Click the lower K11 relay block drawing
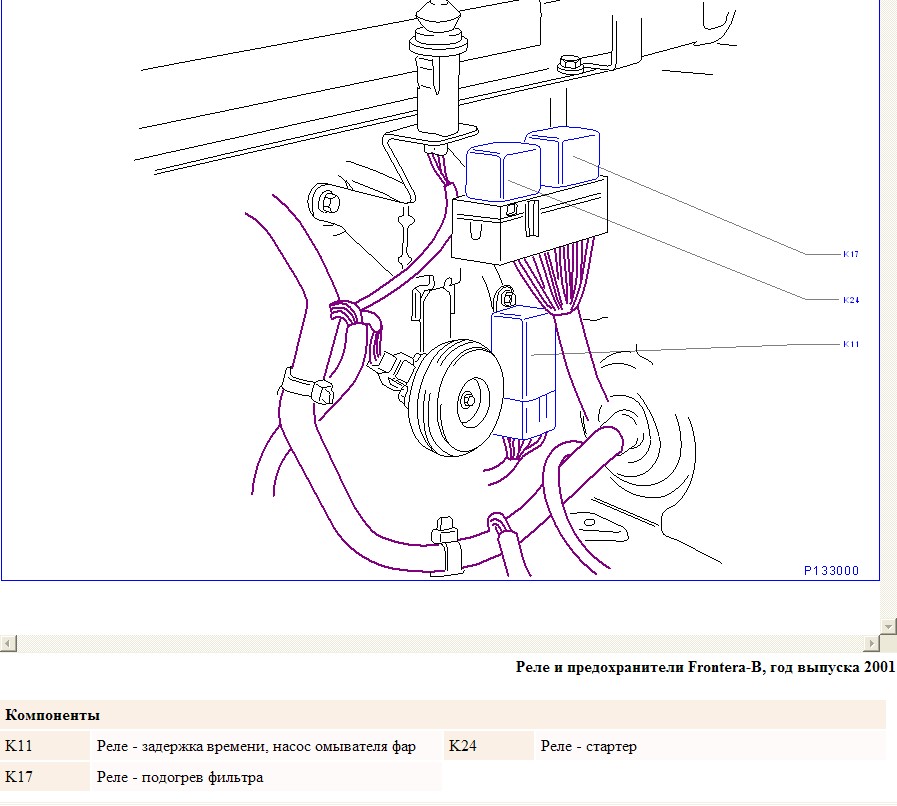 tap(525, 370)
